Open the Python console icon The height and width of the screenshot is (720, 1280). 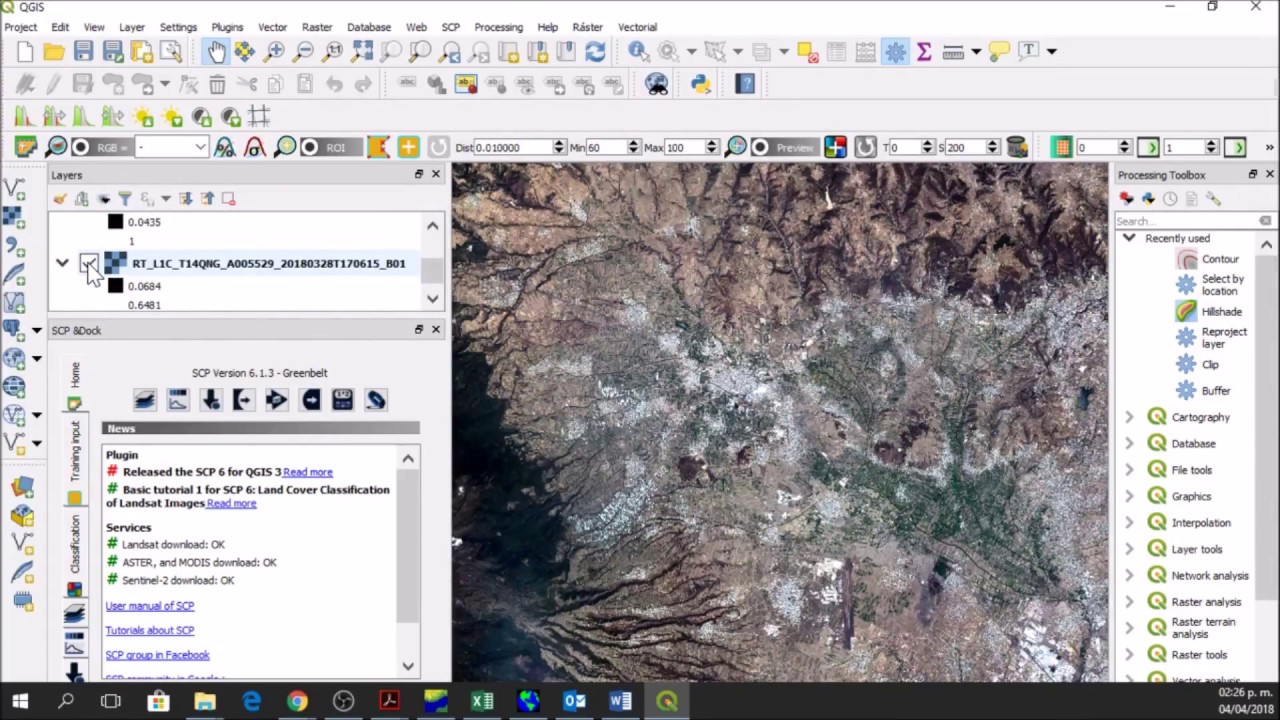700,84
